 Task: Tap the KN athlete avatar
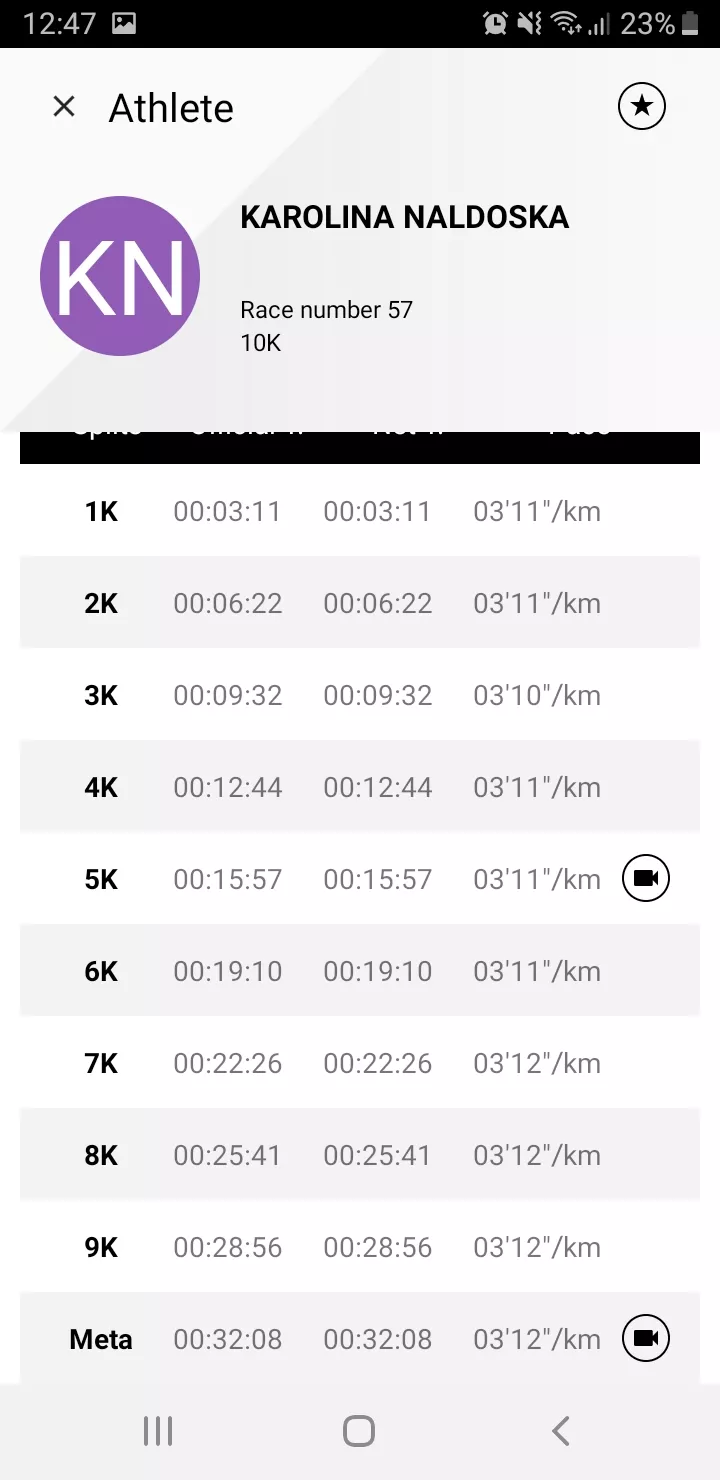coord(120,276)
